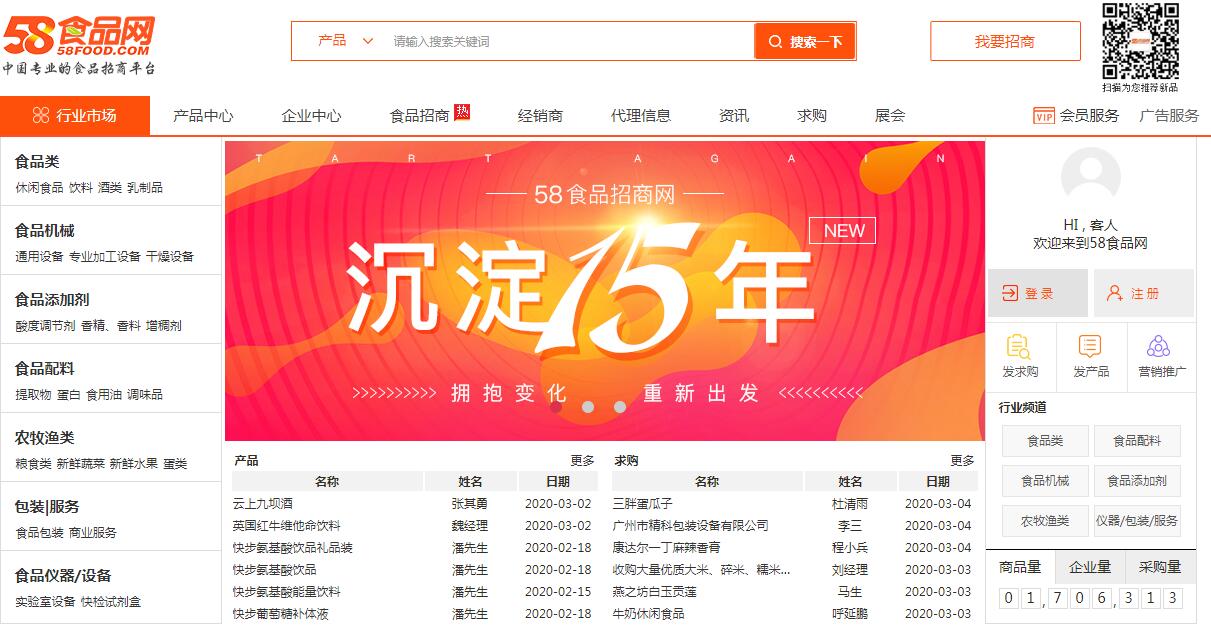Open 求购 navigation item
This screenshot has height=633, width=1211.
click(x=812, y=116)
